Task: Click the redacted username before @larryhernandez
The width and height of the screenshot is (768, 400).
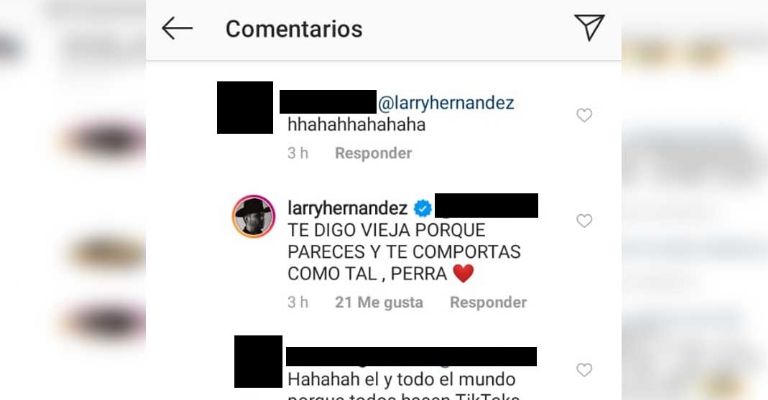Action: (328, 102)
